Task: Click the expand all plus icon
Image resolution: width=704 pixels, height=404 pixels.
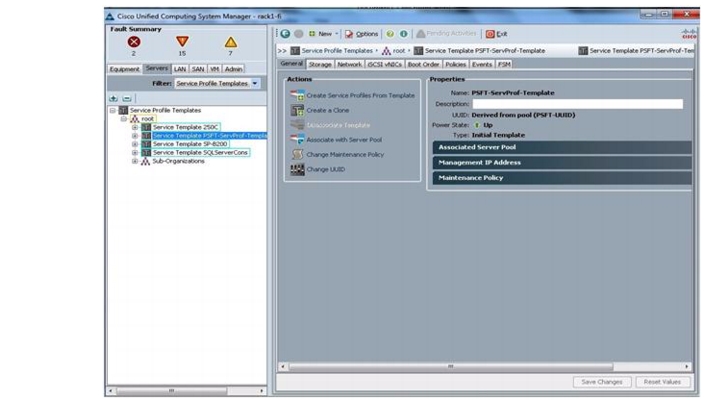Action: tap(114, 98)
